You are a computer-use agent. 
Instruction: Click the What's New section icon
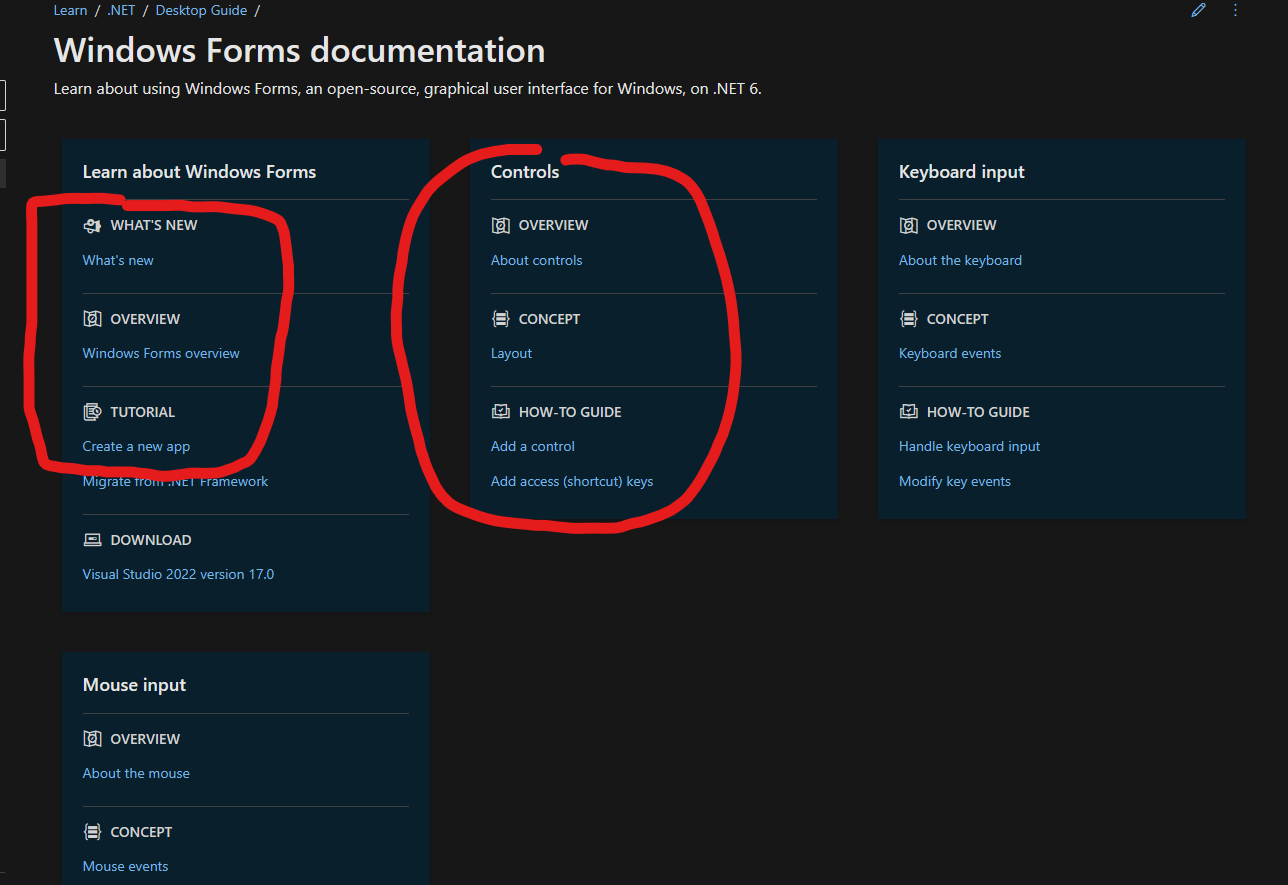(92, 226)
